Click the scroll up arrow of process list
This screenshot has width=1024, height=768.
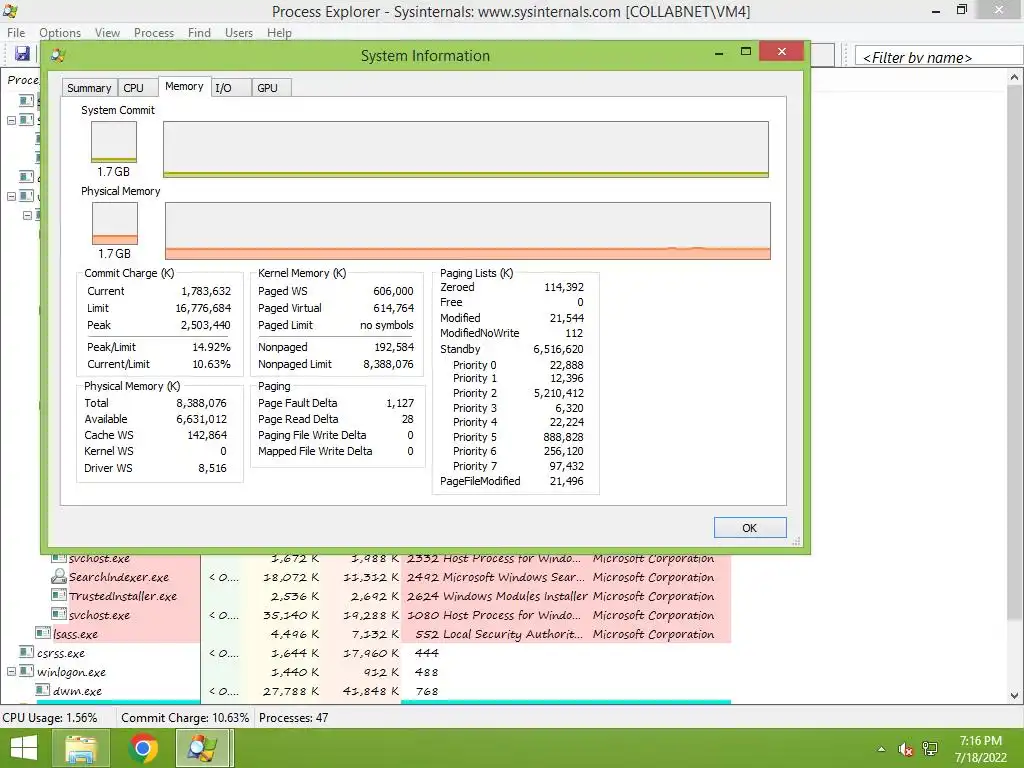pyautogui.click(x=1014, y=77)
